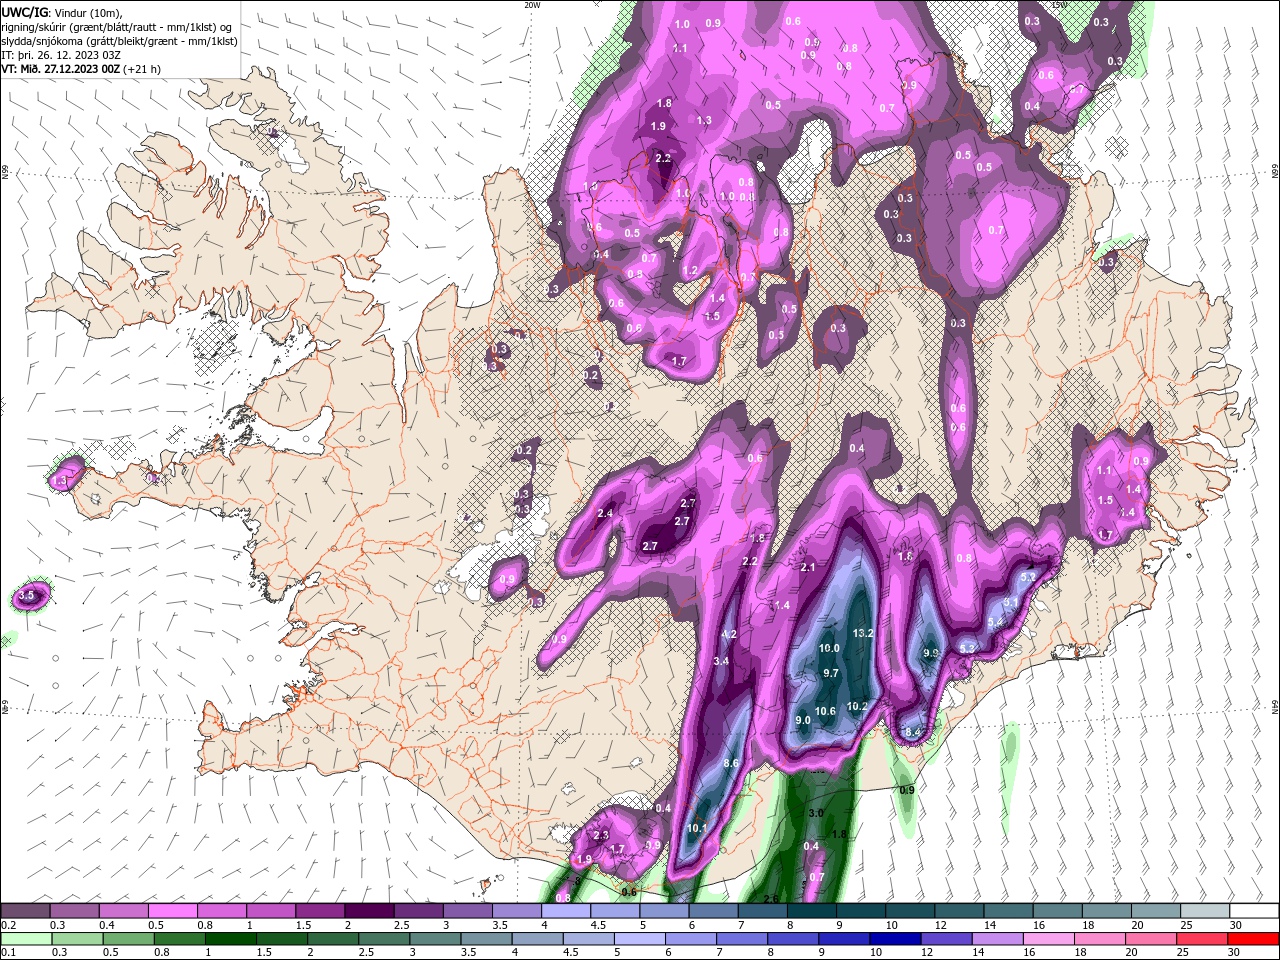
Task: Click the 20W longitude label
Action: coord(532,5)
